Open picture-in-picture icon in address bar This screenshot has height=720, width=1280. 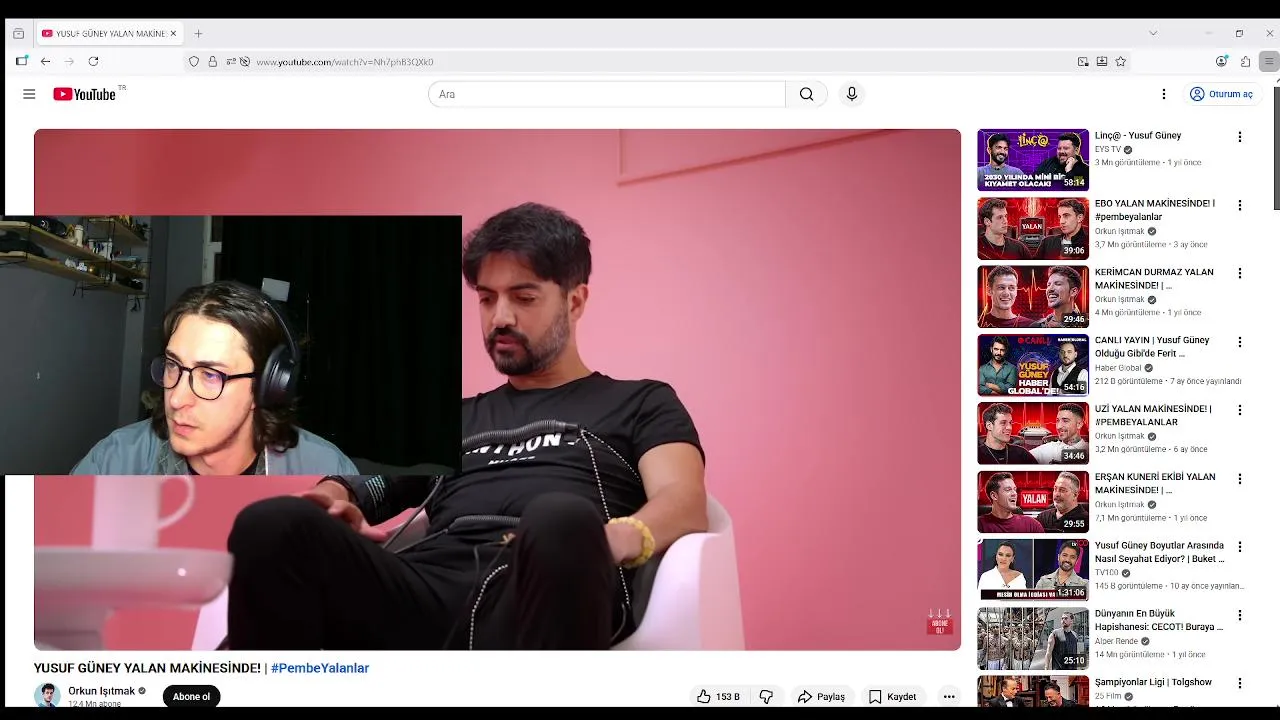(1083, 62)
